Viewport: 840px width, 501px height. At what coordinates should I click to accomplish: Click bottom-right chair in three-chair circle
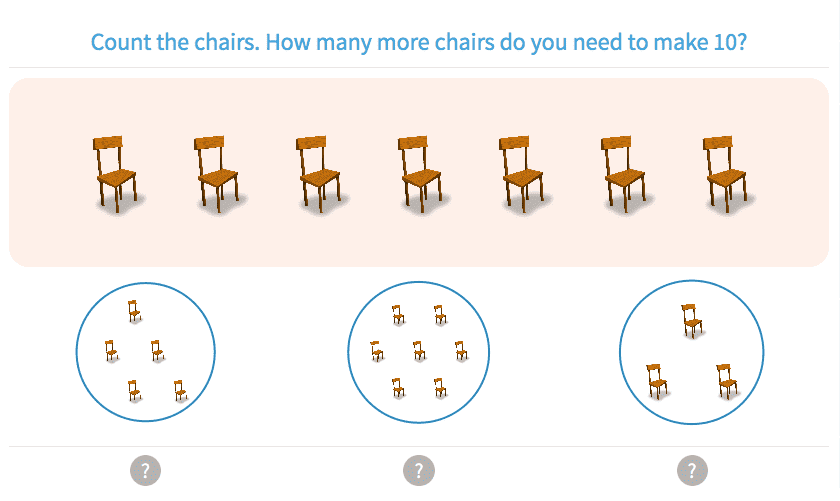(727, 379)
